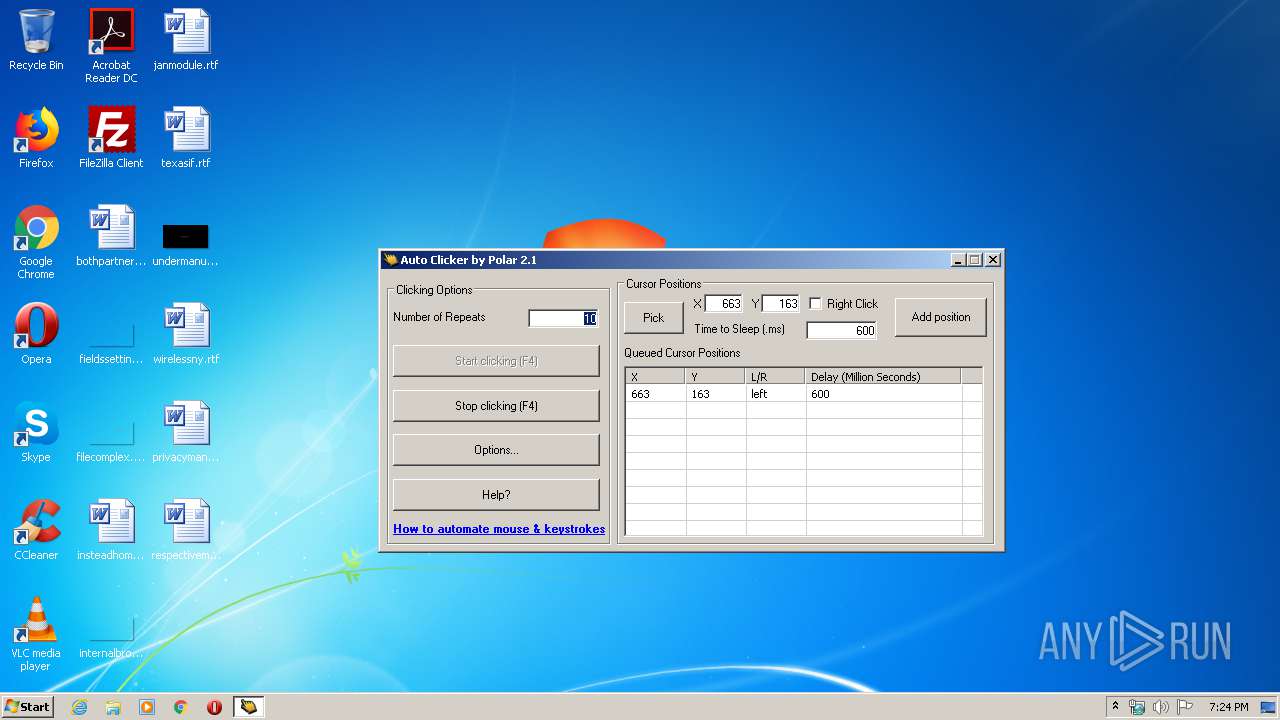Click the Y coordinate input field
1280x720 pixels.
tap(781, 304)
